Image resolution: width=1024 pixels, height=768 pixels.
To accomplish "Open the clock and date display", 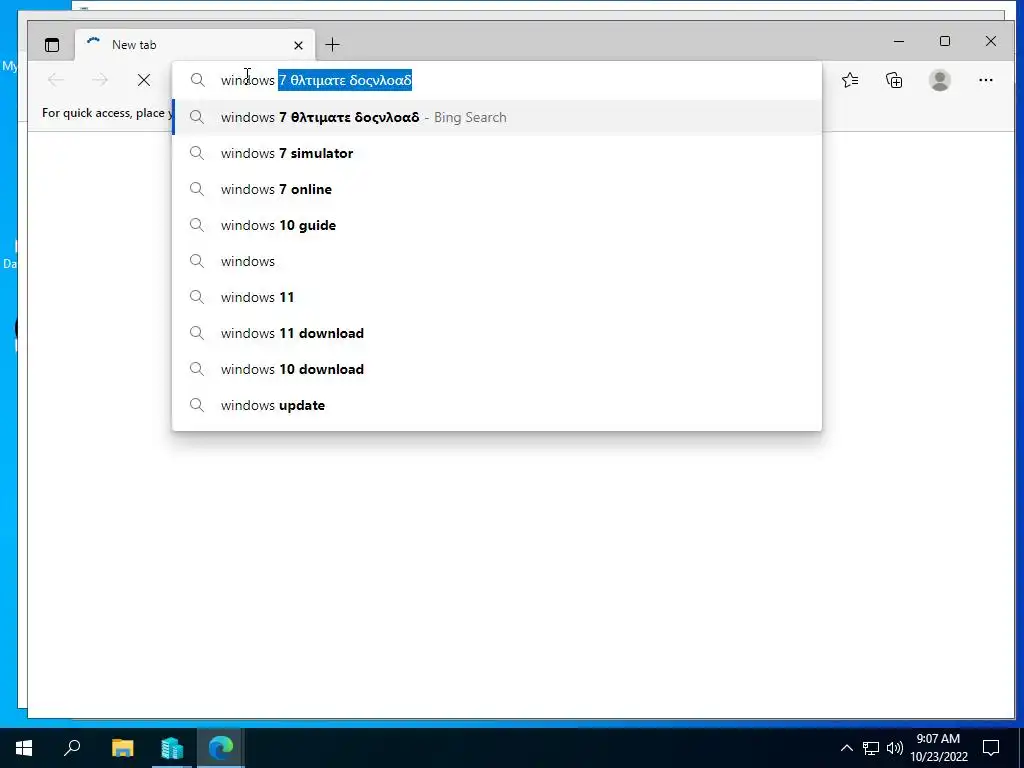I will click(938, 748).
